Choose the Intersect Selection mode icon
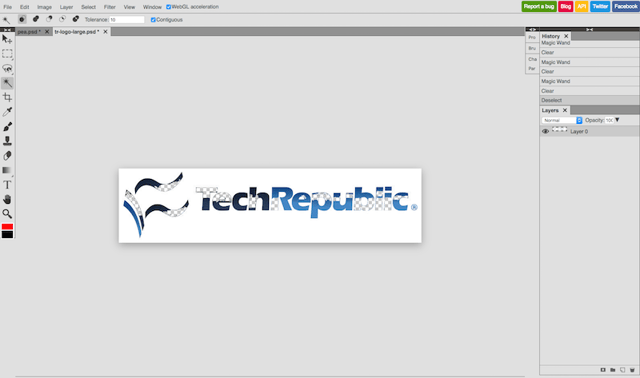 point(62,19)
